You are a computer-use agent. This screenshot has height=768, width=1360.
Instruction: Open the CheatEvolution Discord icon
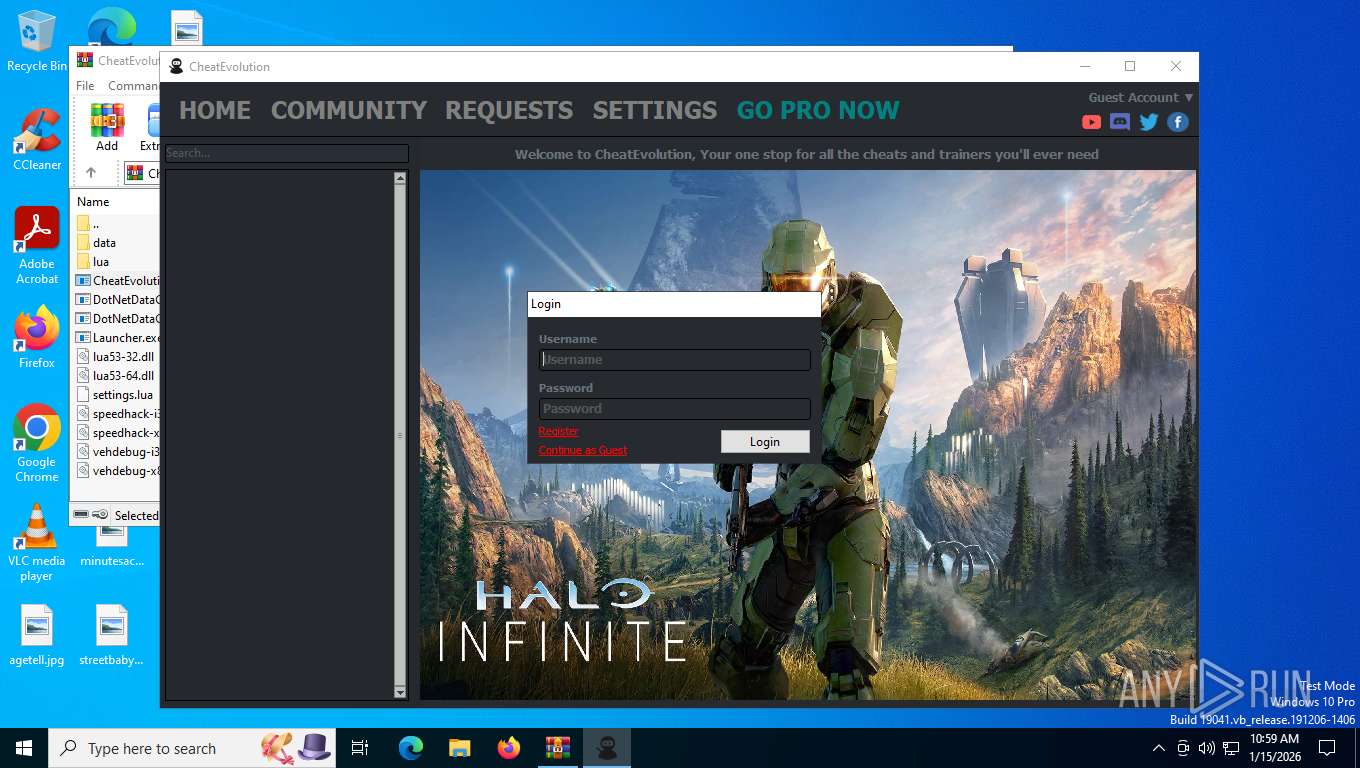click(x=1120, y=122)
